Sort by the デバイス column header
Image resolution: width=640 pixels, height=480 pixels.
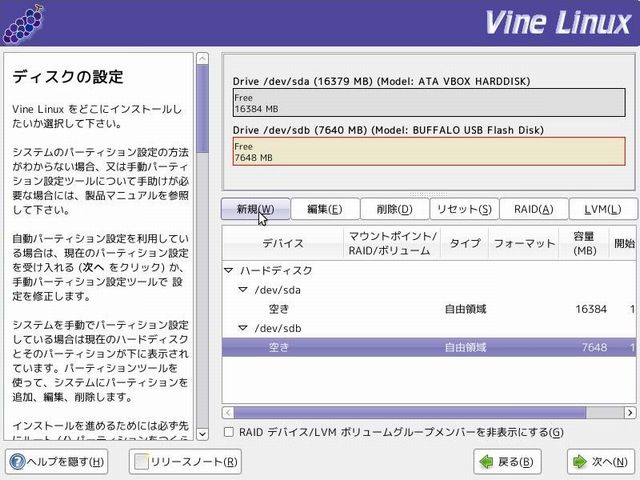point(283,243)
